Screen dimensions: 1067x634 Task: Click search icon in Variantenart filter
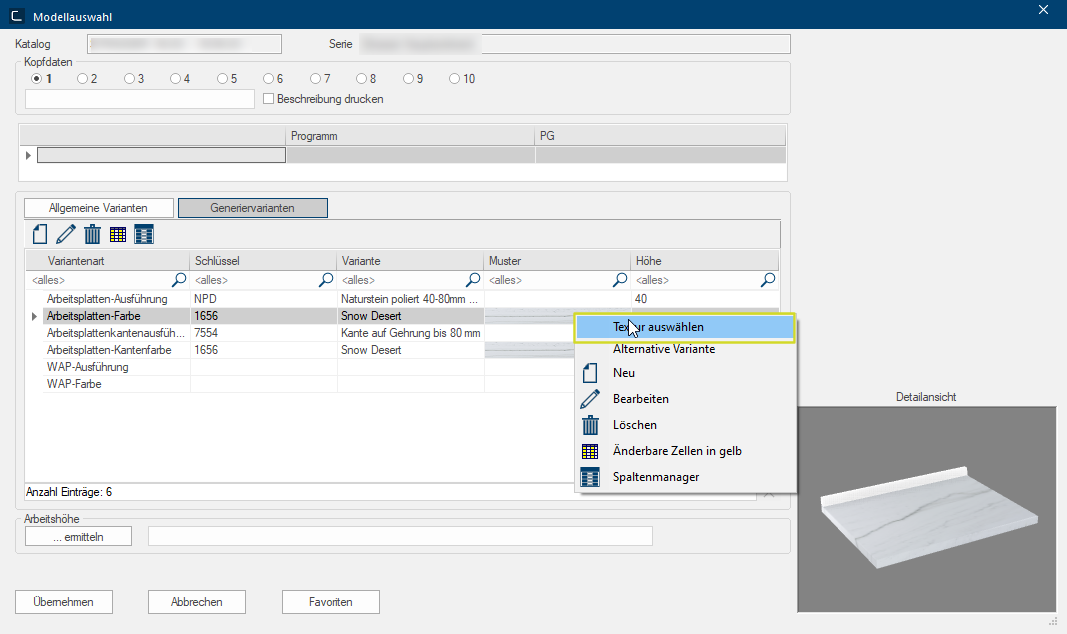[x=179, y=280]
